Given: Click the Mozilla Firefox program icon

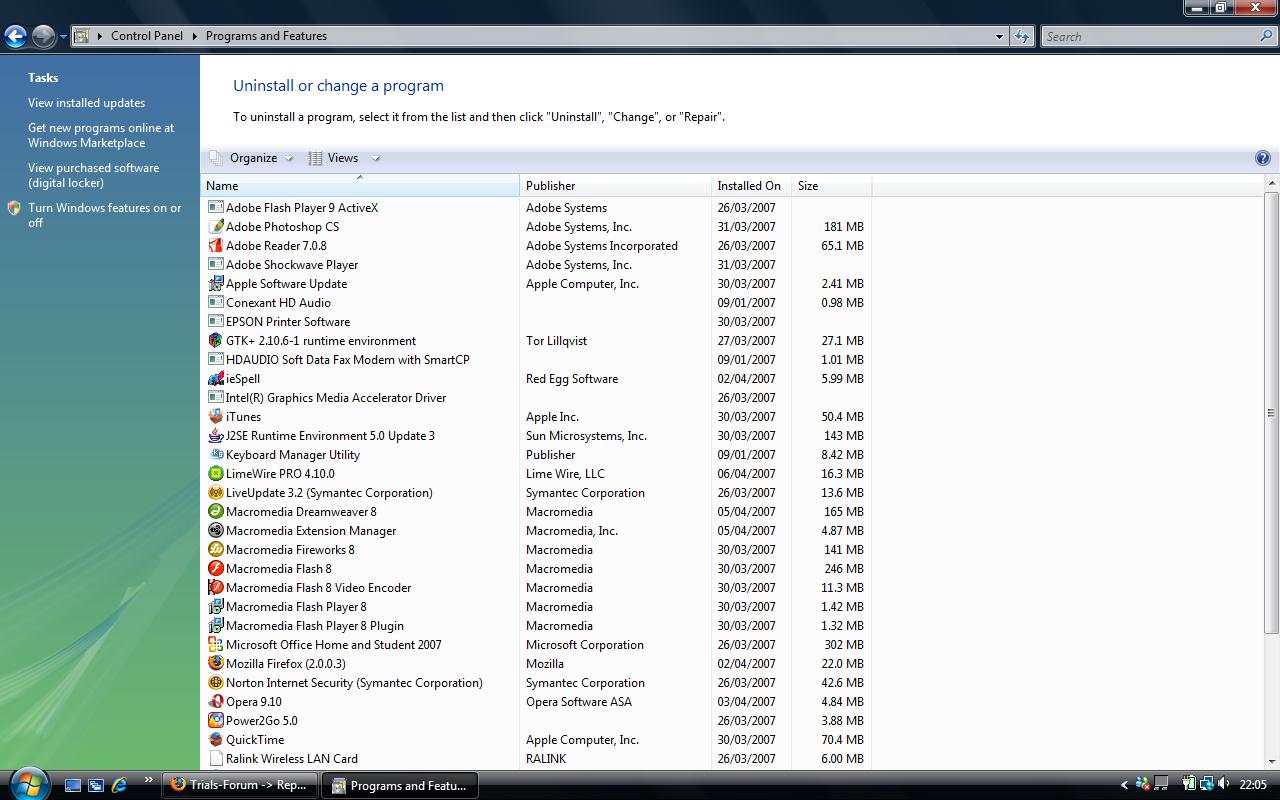Looking at the screenshot, I should click(x=215, y=664).
